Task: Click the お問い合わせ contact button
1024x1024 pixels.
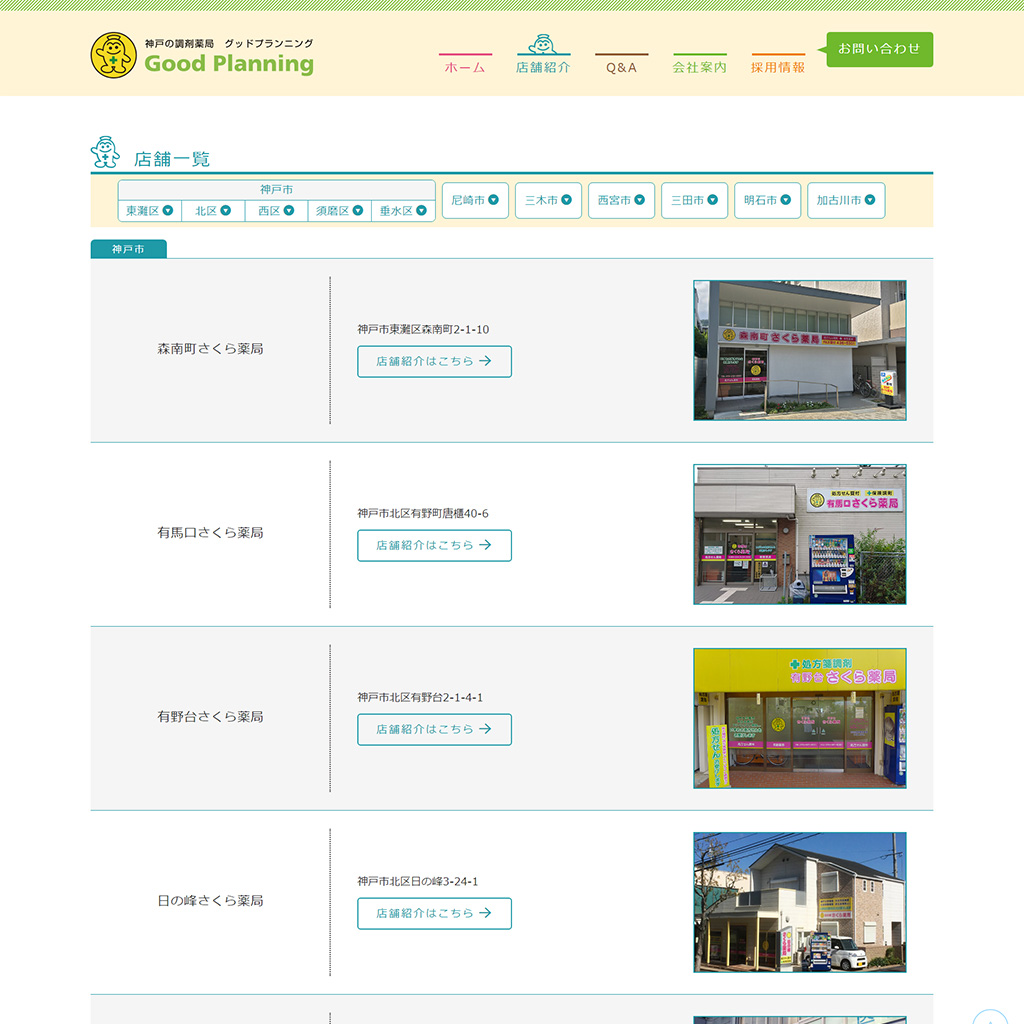Action: pos(879,49)
